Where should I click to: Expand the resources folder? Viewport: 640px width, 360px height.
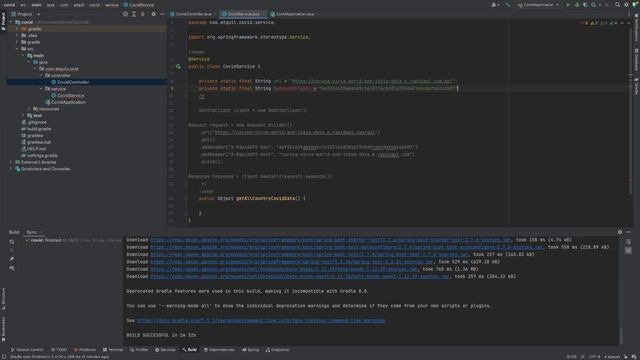29,109
